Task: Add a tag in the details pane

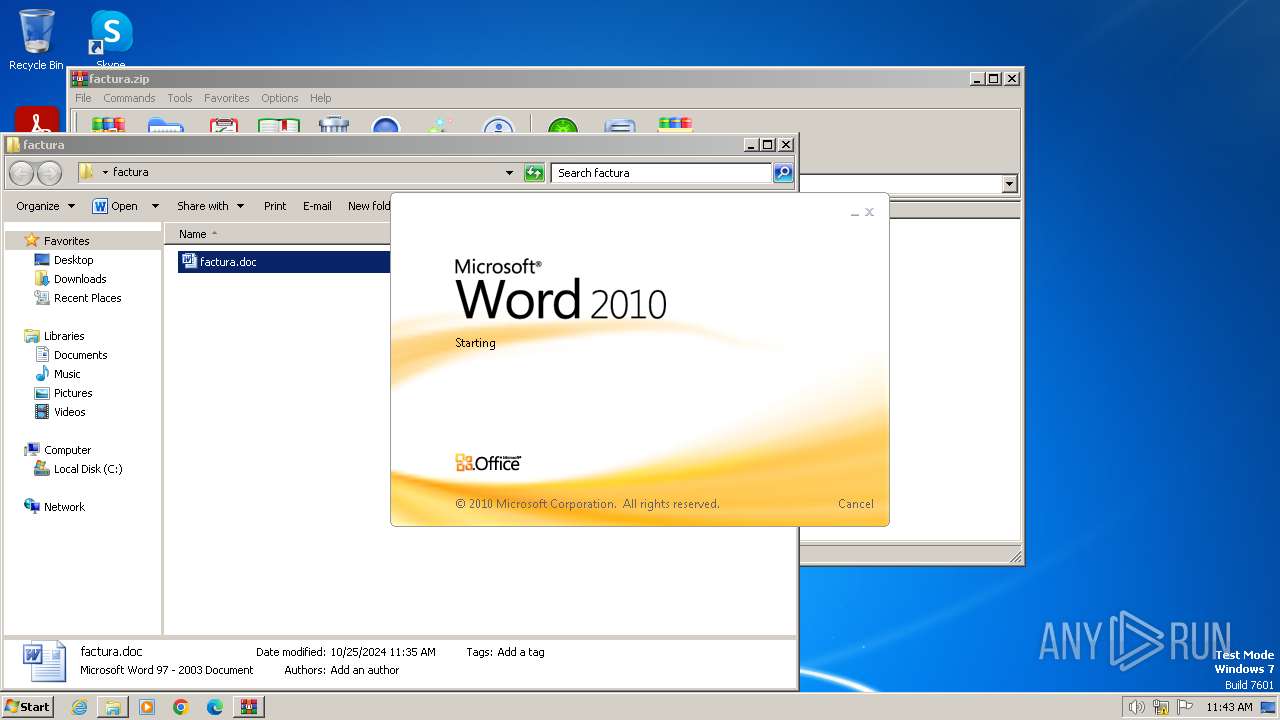Action: pos(521,652)
